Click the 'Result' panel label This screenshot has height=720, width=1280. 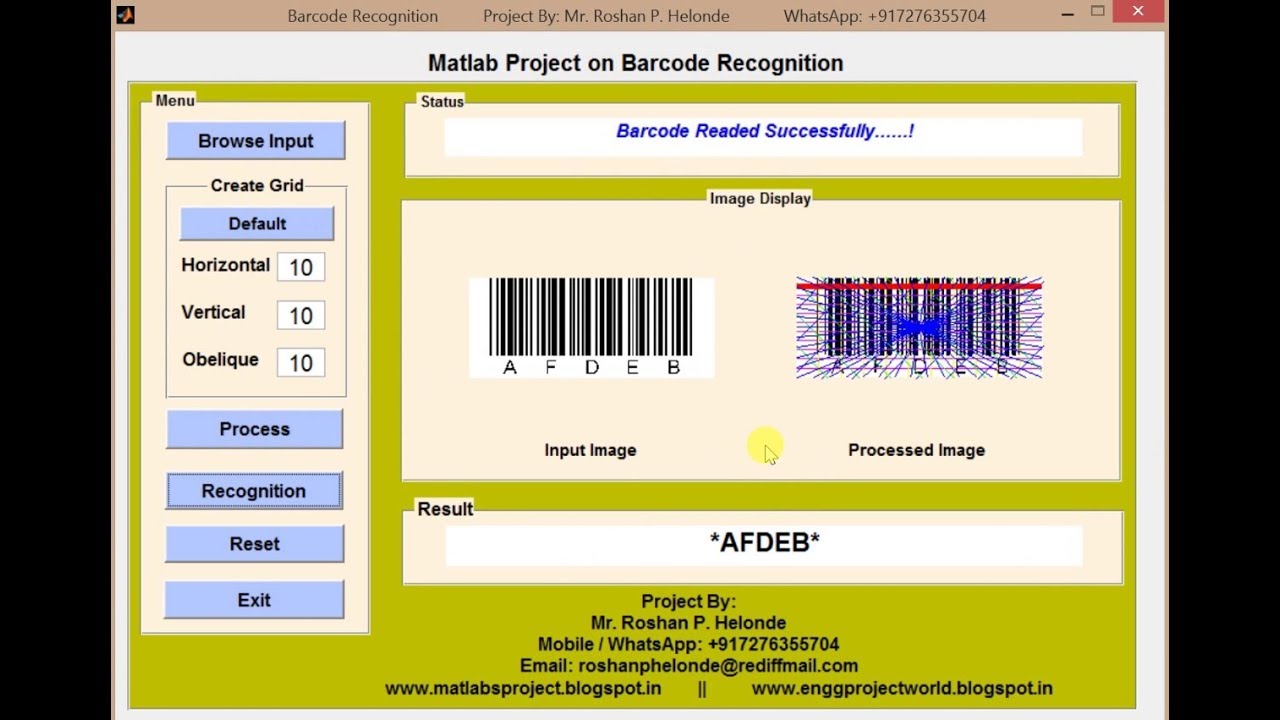point(445,509)
